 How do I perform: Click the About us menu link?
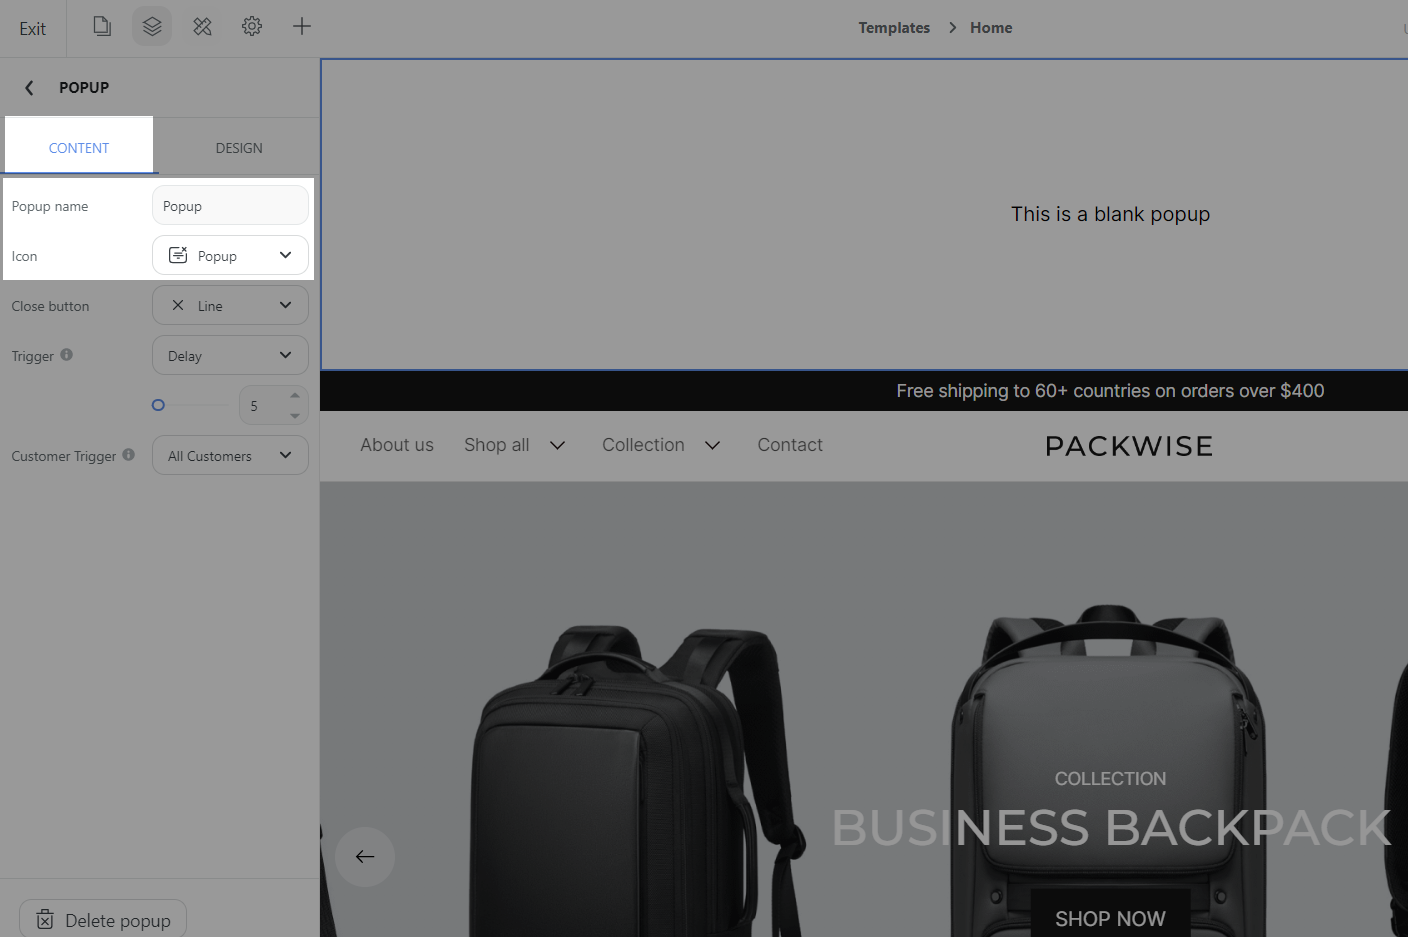[x=397, y=445]
